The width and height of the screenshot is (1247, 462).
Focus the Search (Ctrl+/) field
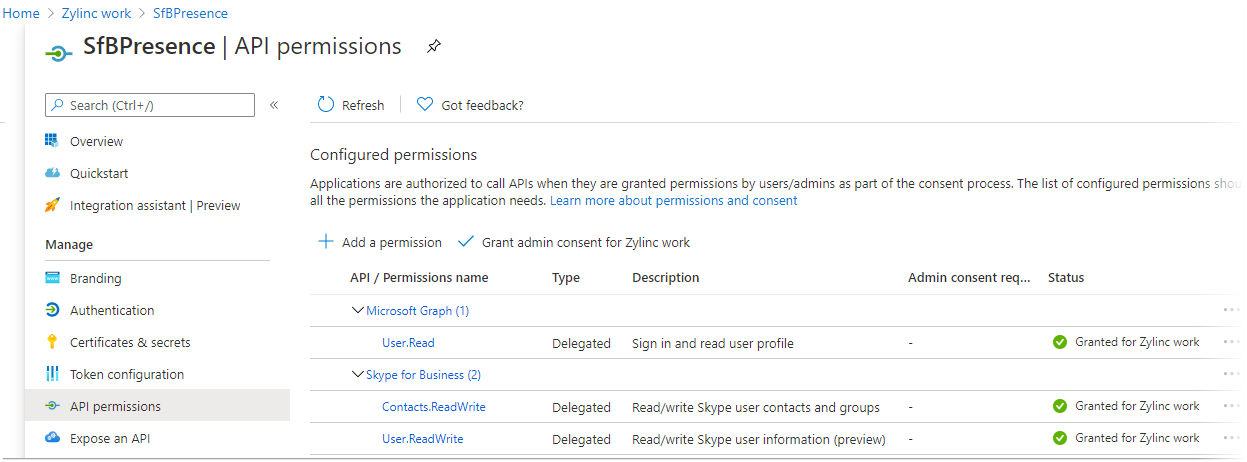tap(150, 105)
